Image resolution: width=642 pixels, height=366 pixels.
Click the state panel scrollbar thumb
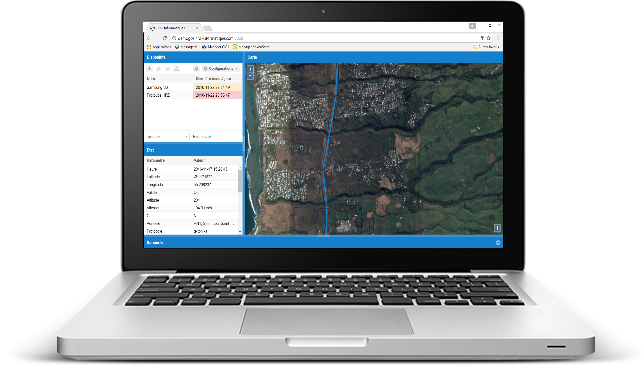[240, 181]
